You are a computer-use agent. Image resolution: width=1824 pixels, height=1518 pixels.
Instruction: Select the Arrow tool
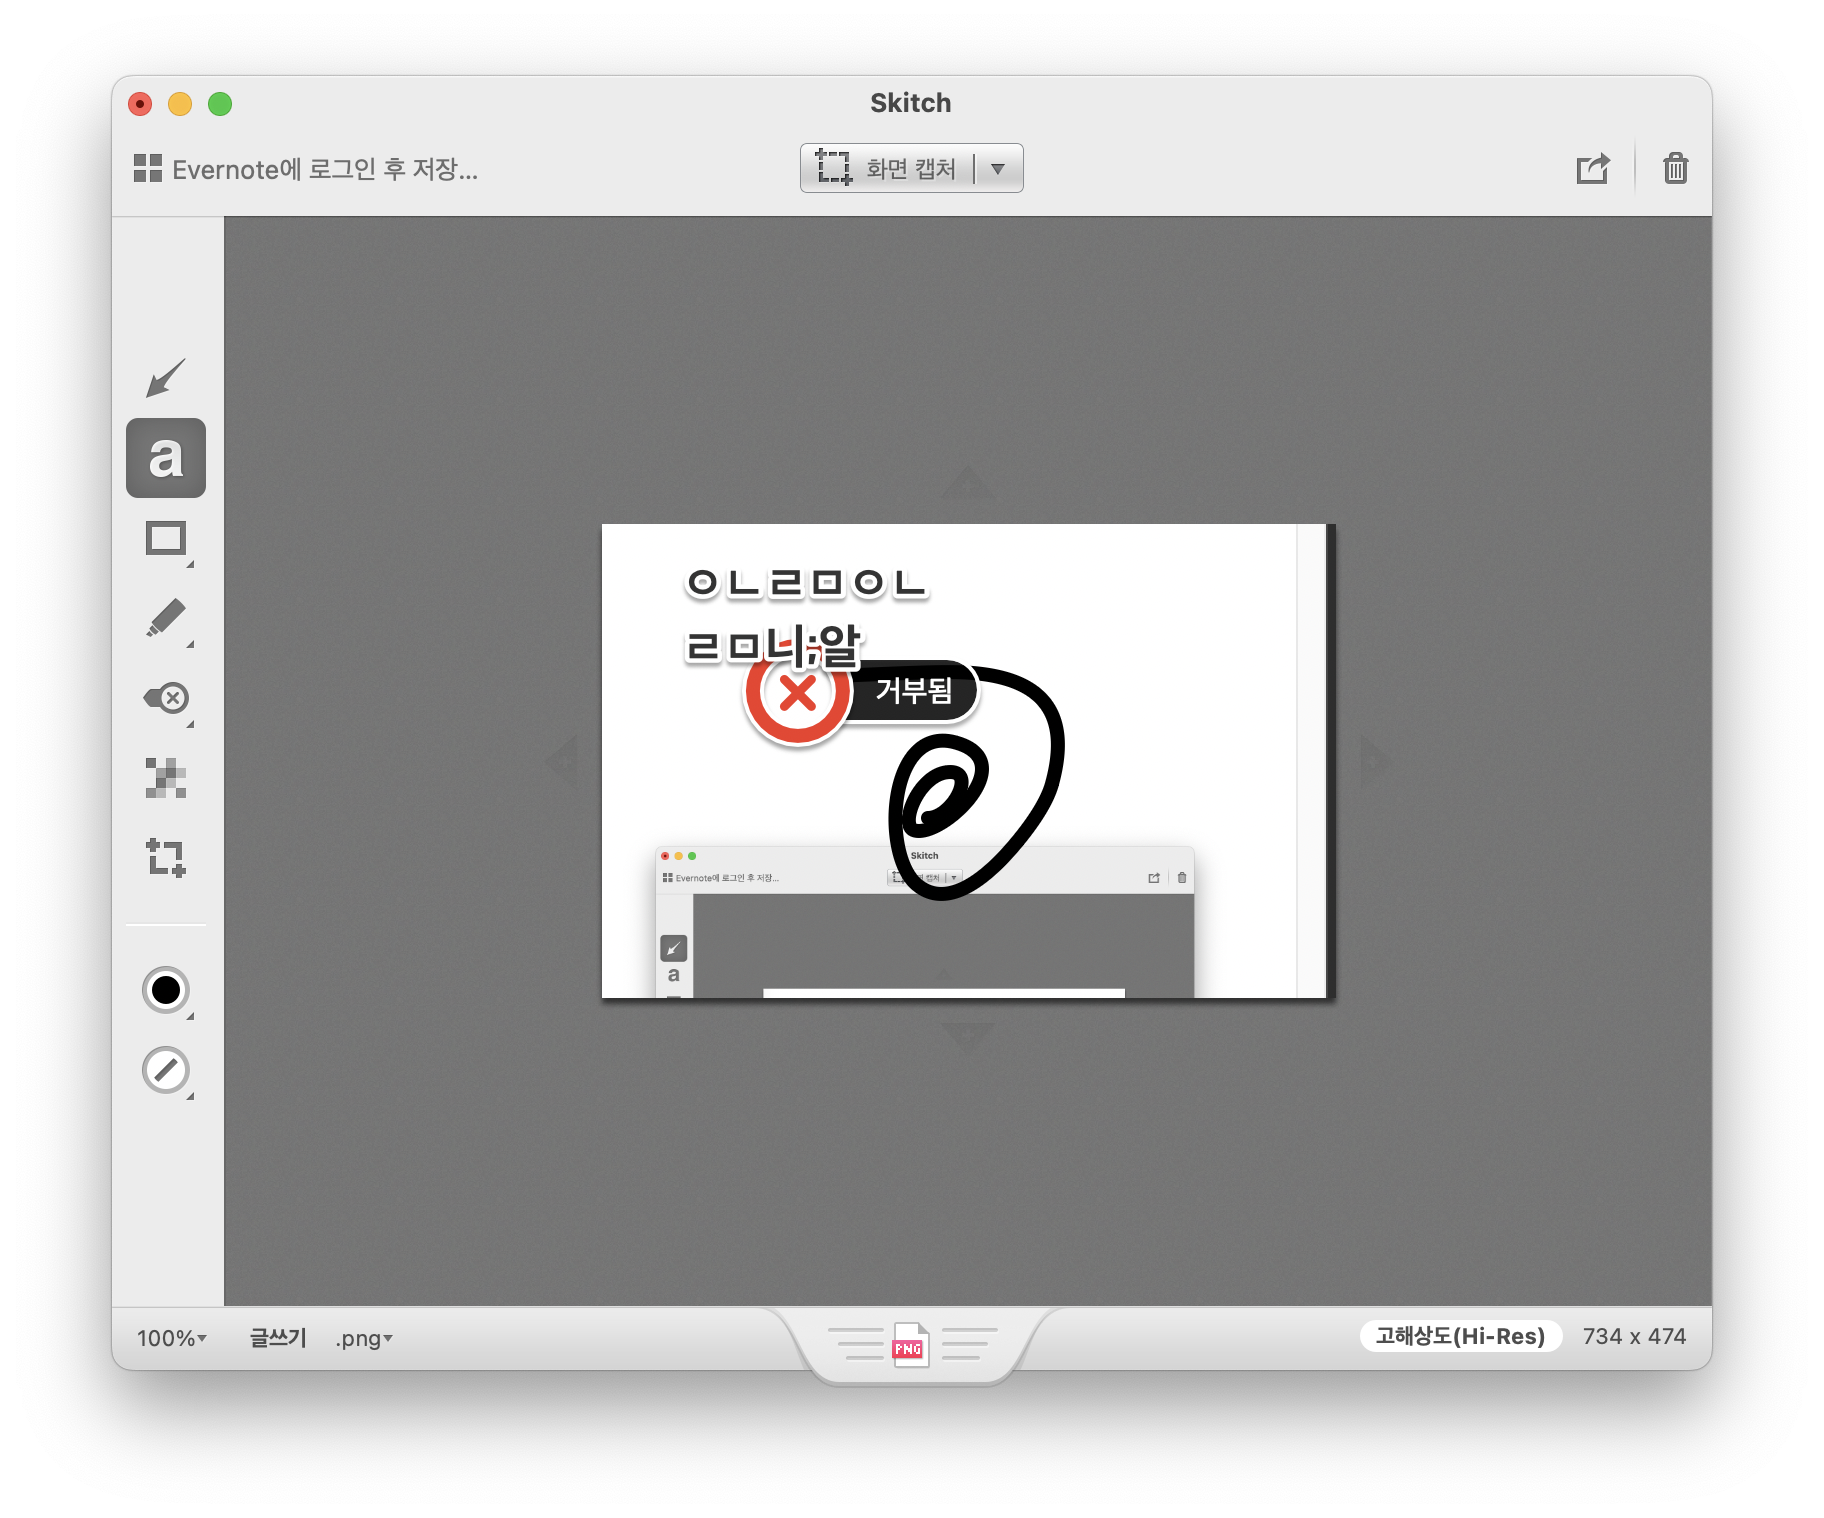click(x=166, y=378)
